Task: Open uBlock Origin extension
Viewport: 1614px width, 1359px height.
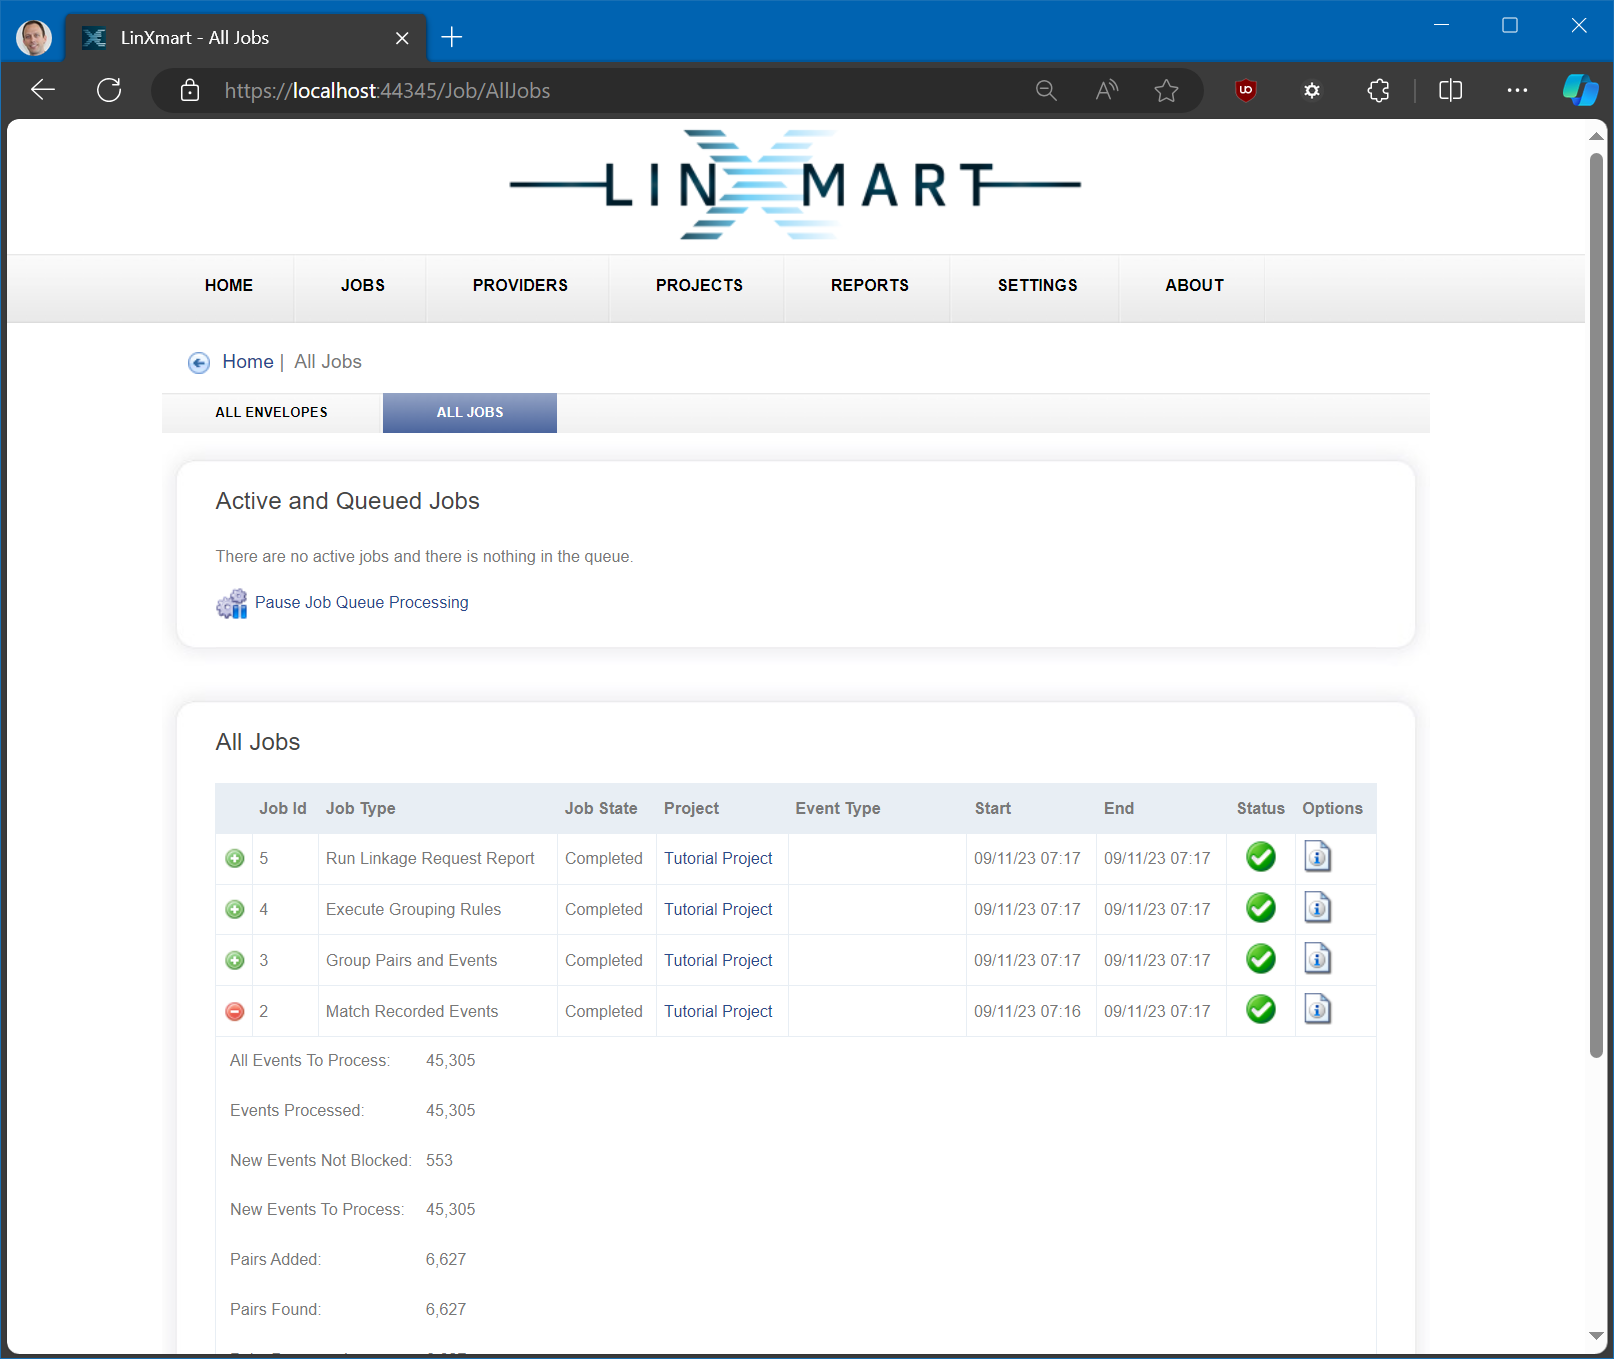Action: click(1246, 91)
